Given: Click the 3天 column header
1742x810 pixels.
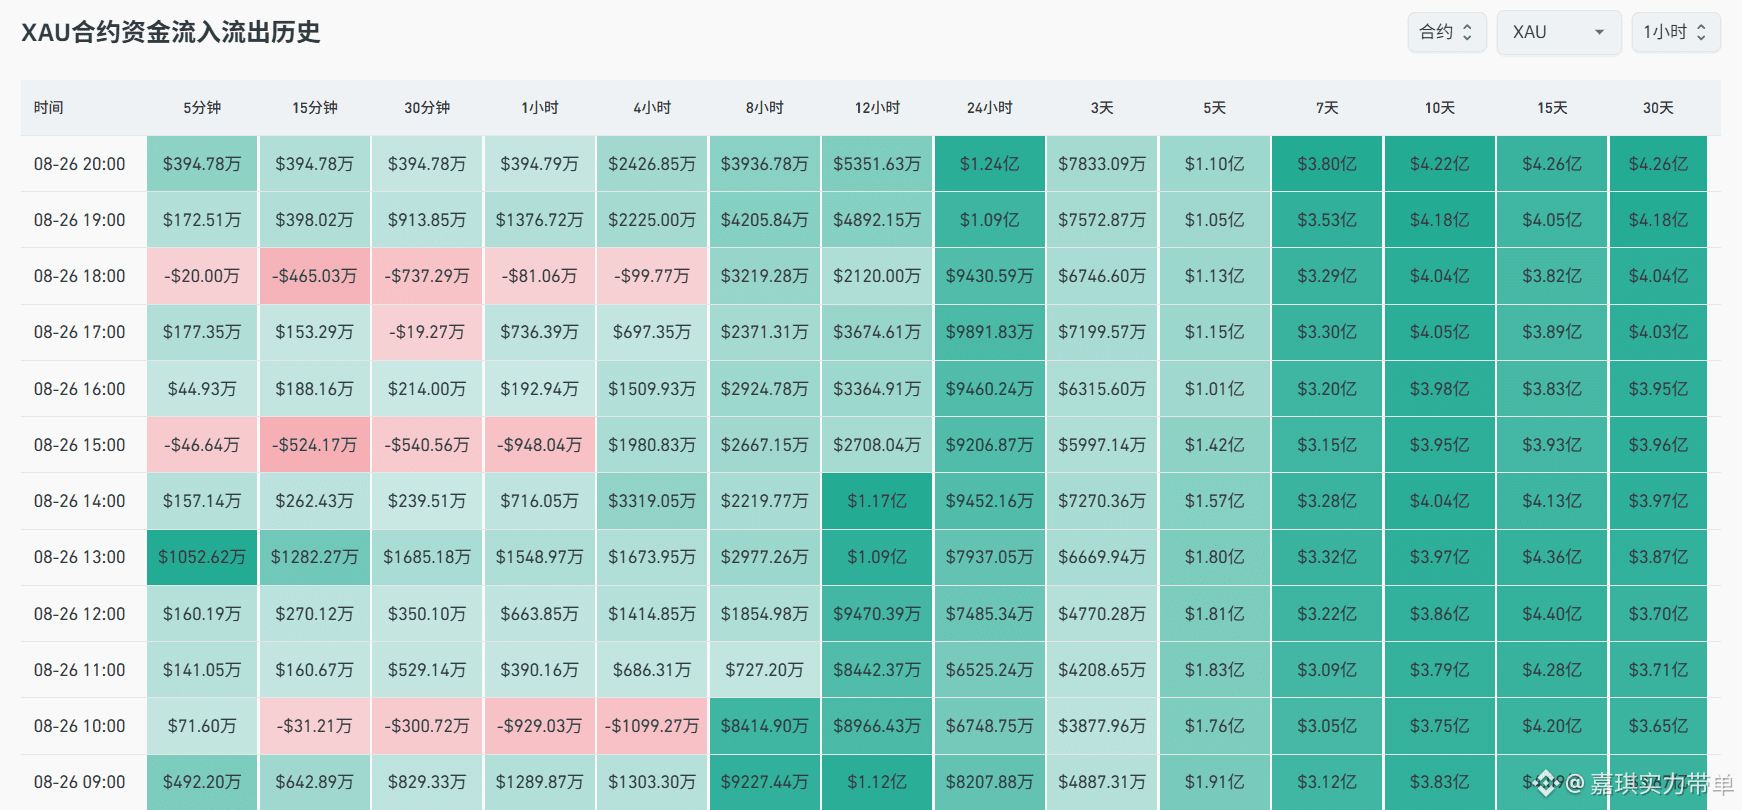Looking at the screenshot, I should [1102, 108].
